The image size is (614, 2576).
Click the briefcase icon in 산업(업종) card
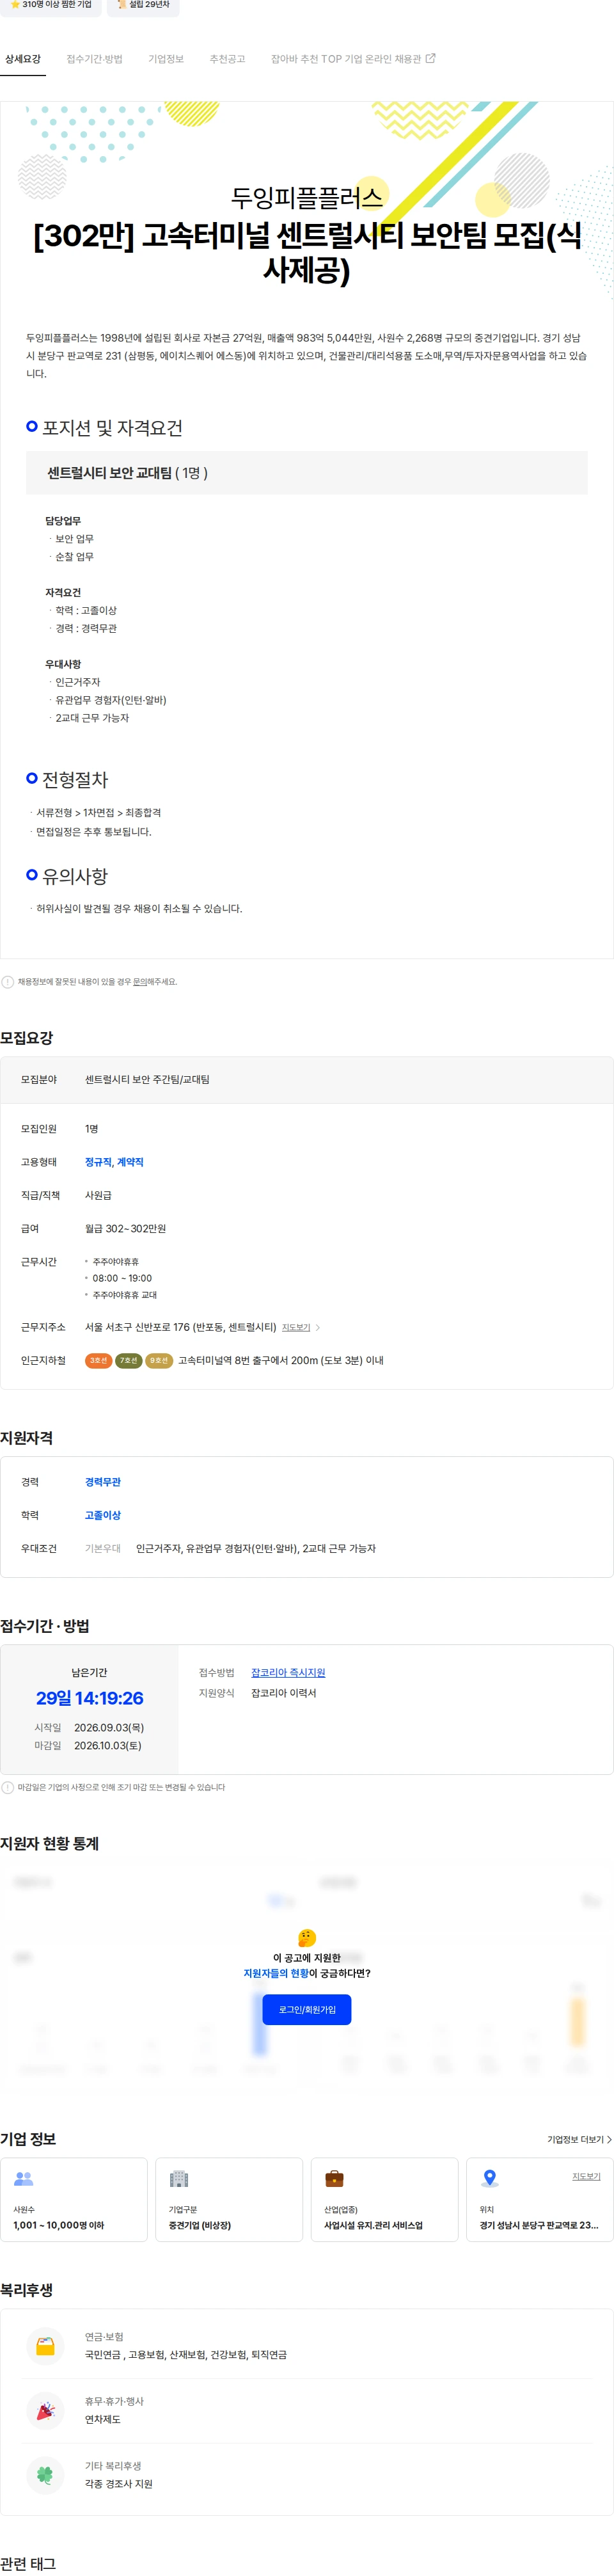click(x=335, y=2178)
